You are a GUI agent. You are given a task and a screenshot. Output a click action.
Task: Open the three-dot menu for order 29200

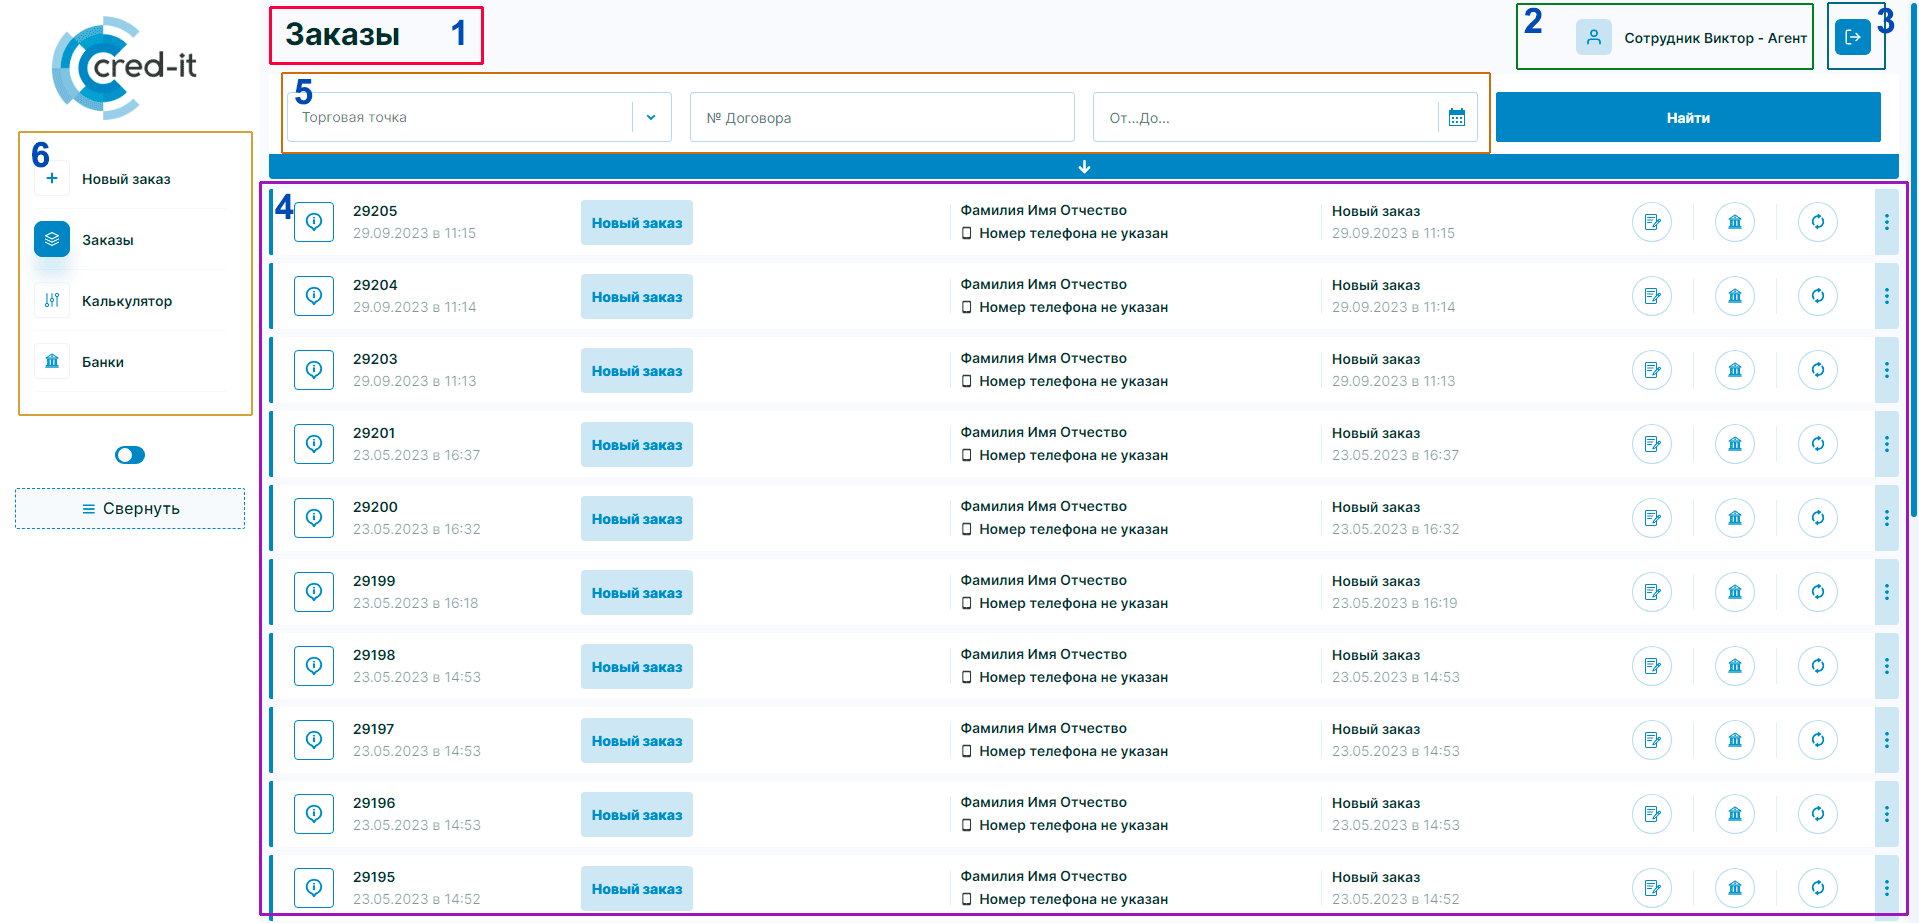click(1887, 518)
